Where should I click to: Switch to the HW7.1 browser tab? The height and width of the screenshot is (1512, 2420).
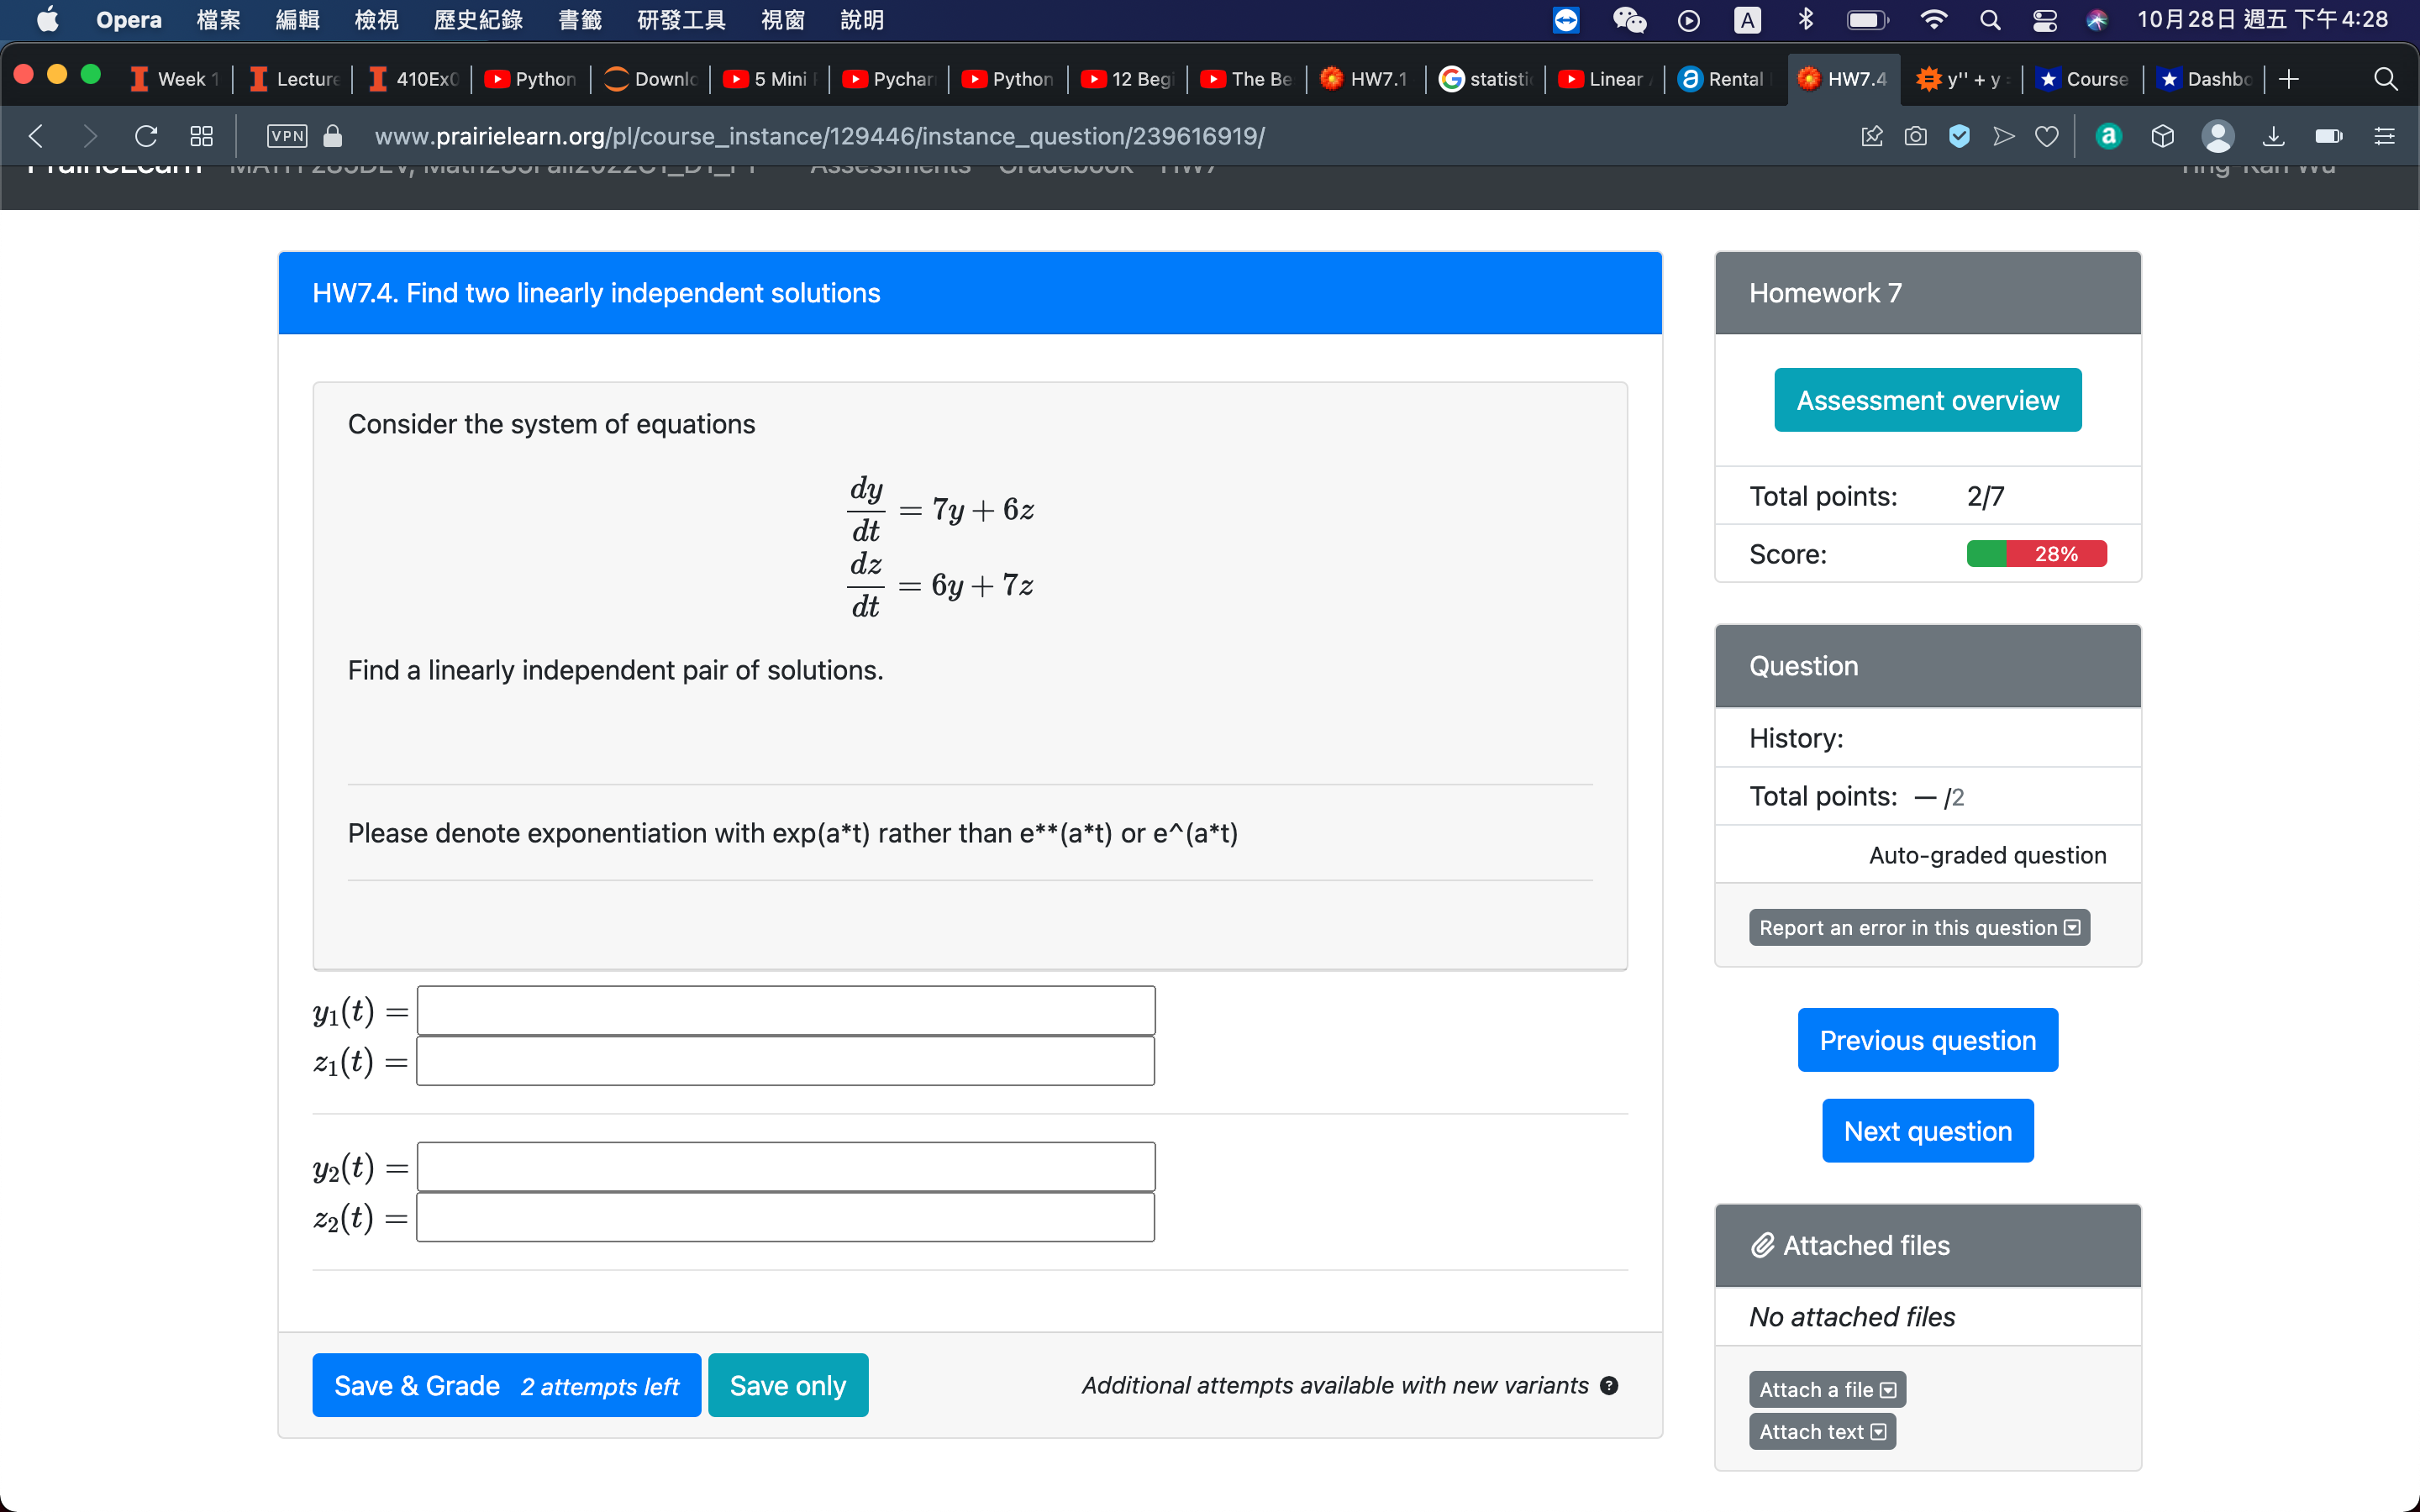click(1365, 79)
